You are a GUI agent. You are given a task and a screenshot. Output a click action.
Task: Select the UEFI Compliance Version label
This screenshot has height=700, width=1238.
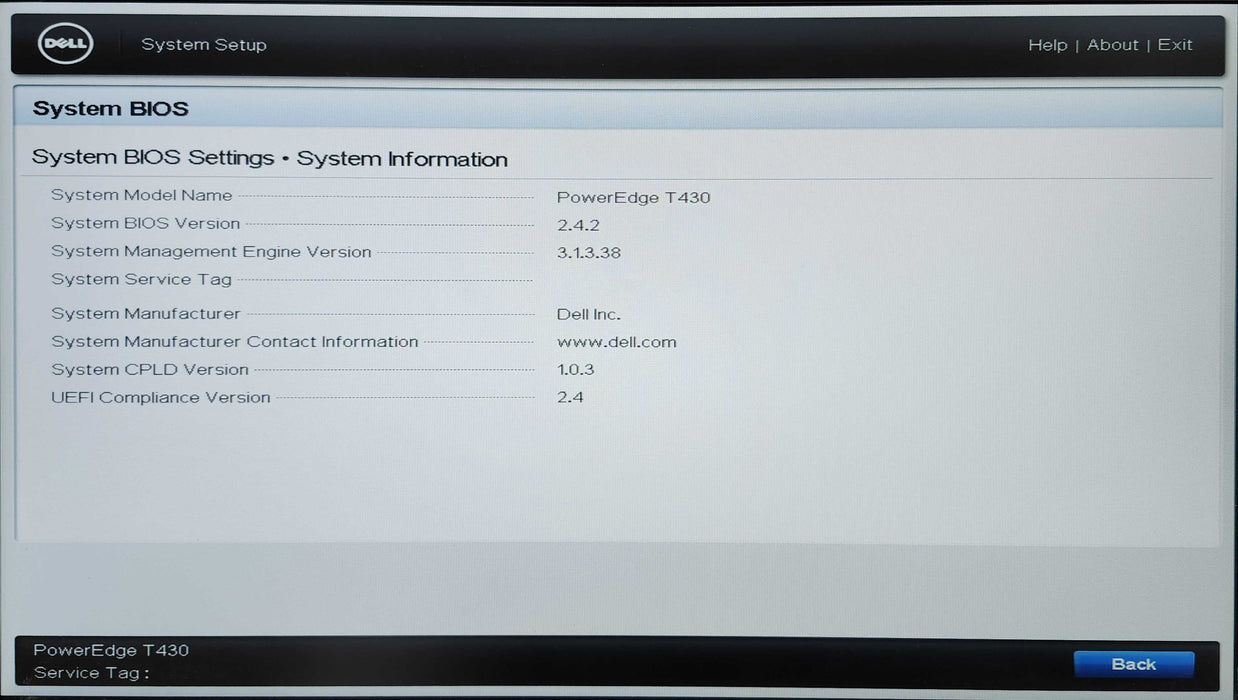(x=161, y=397)
